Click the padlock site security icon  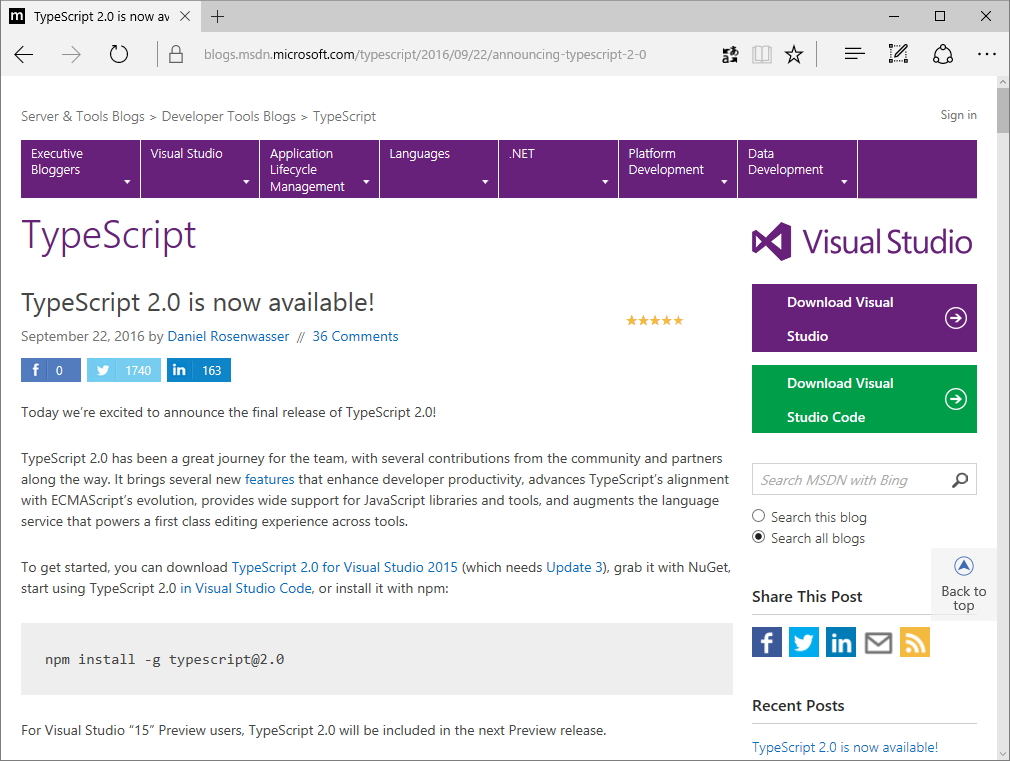pos(176,54)
